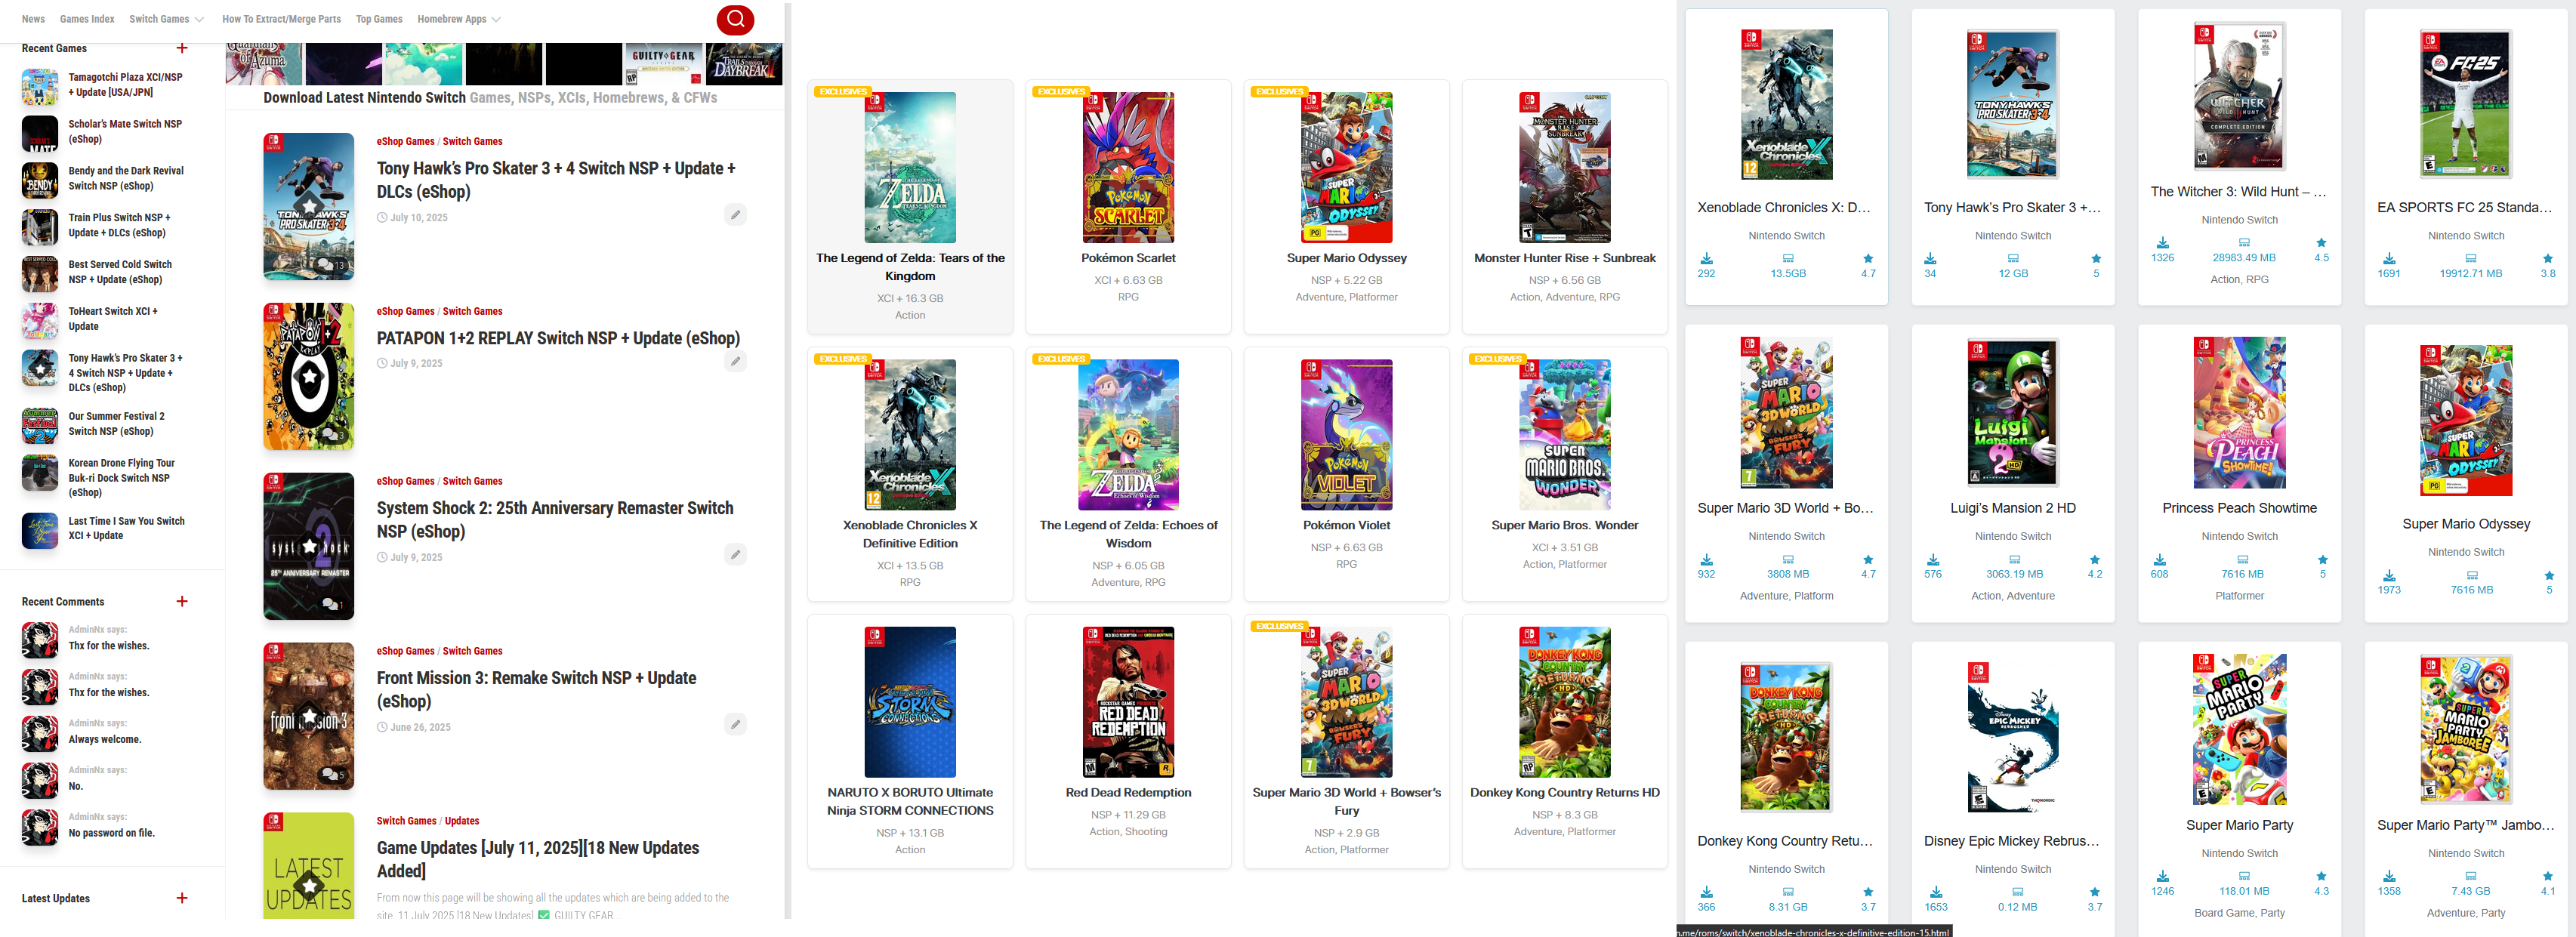Click July 10, 2025 date on Tony Hawk post
The height and width of the screenshot is (937, 2576).
tap(419, 217)
